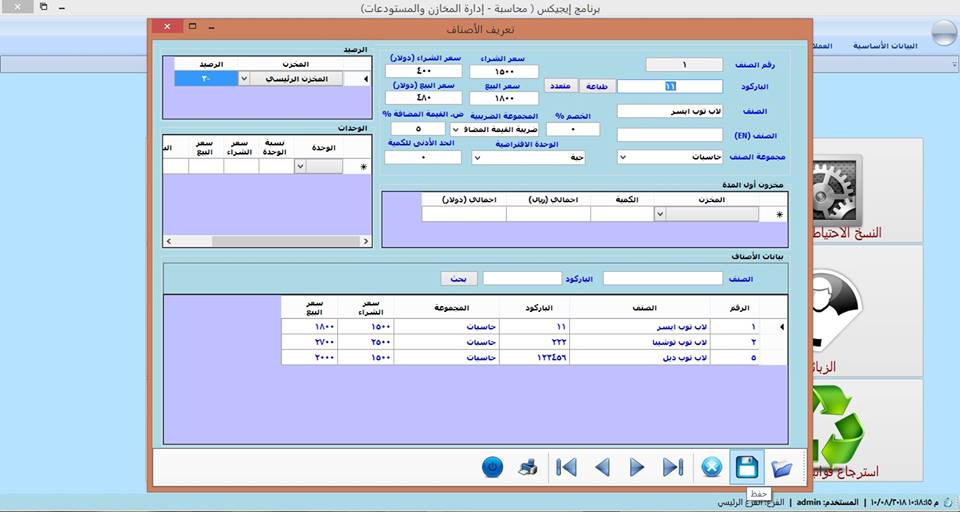The width and height of the screenshot is (960, 512).
Task: Click the اجمالي (دولار) cell in opening stock
Action: point(464,214)
